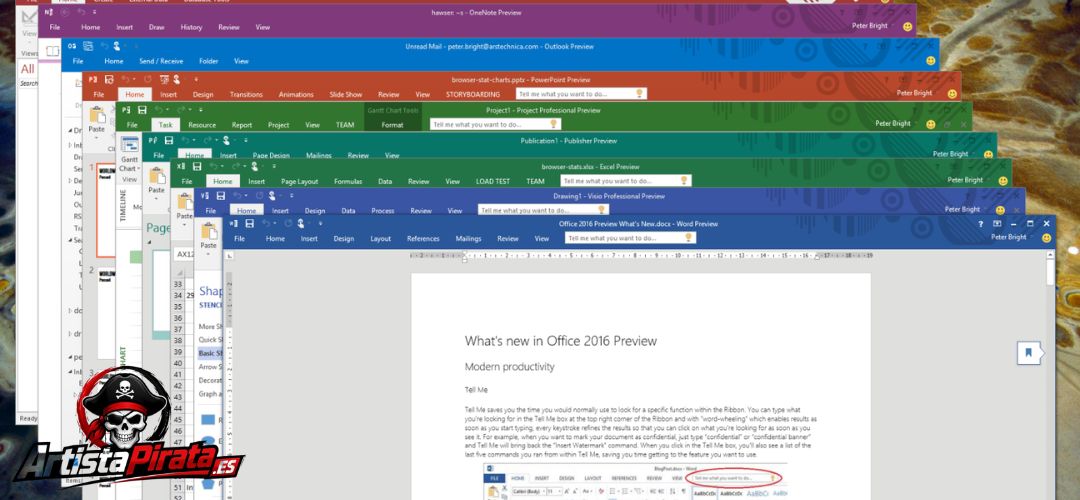Click the Save icon in the Publisher title bar
This screenshot has height=500, width=1080.
click(169, 140)
